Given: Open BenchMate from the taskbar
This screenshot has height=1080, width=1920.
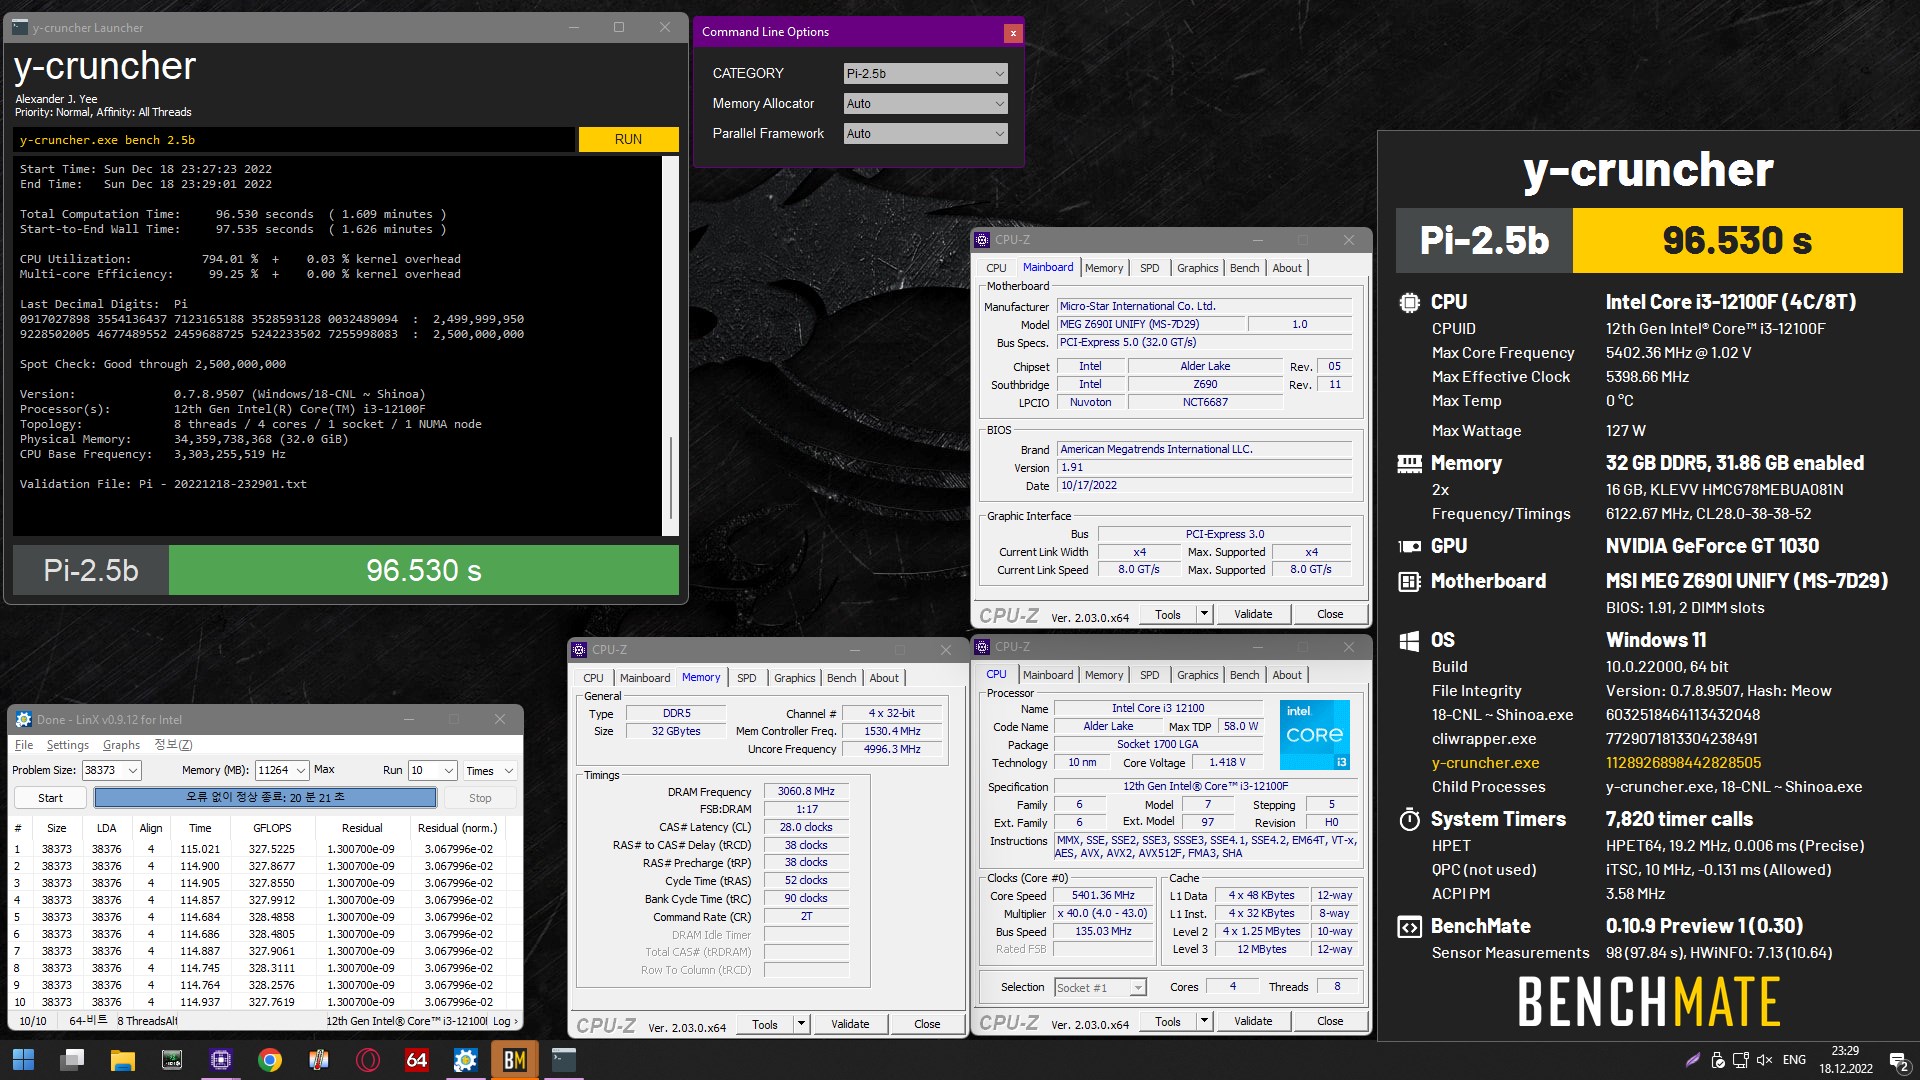Looking at the screenshot, I should [515, 1060].
